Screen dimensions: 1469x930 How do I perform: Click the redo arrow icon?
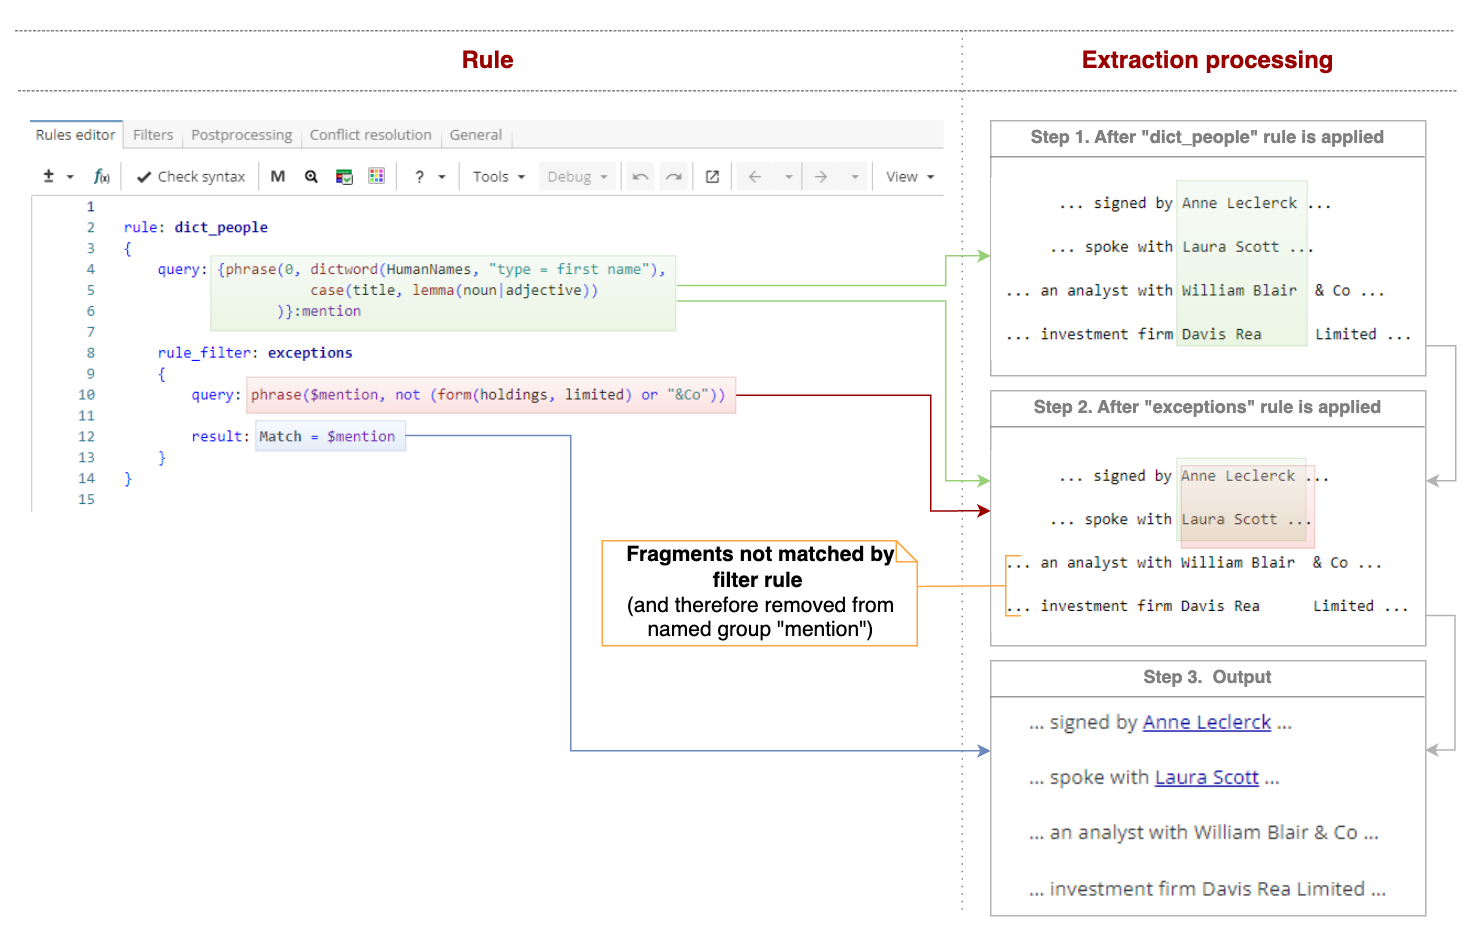[673, 176]
